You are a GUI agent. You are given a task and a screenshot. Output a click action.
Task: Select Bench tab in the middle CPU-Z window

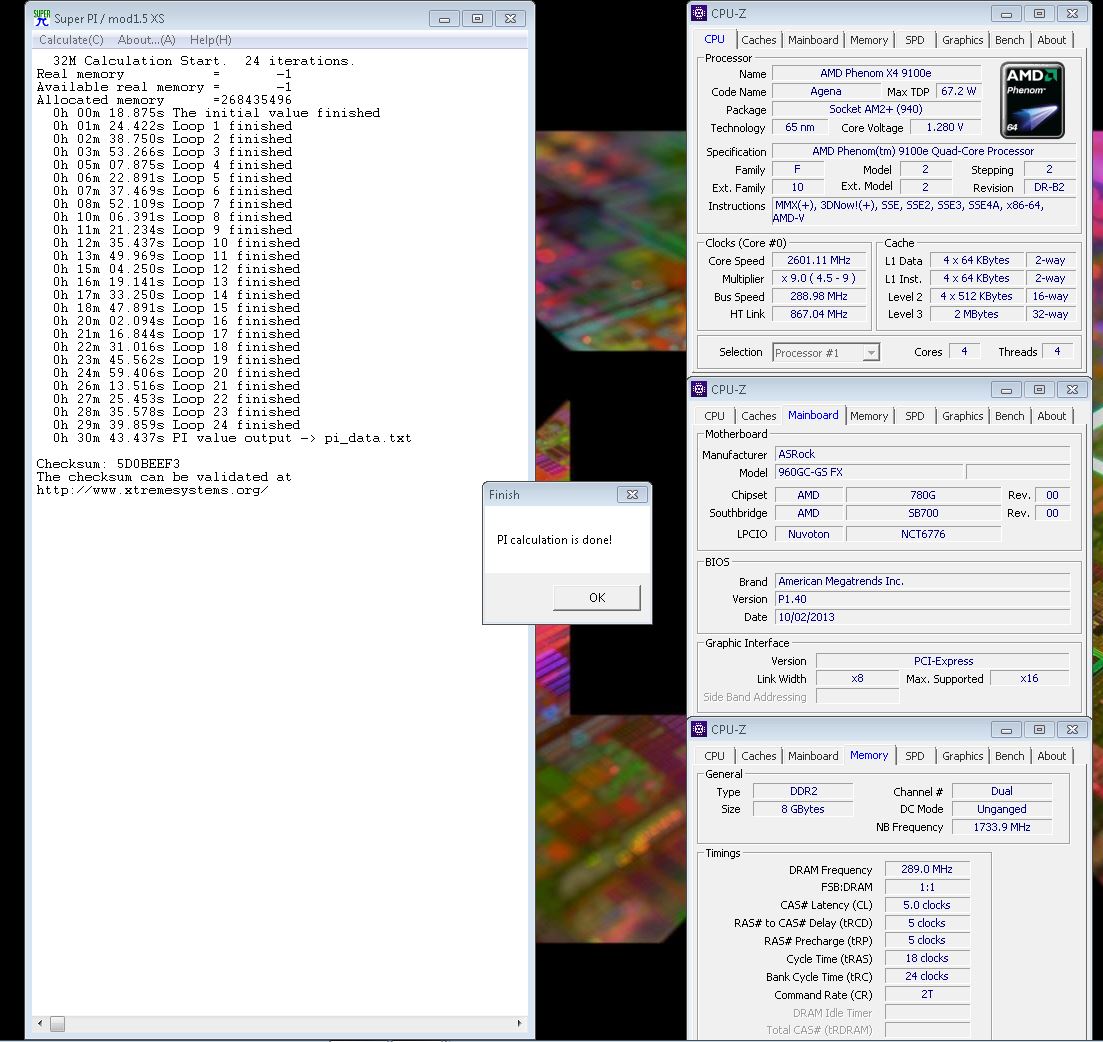coord(1009,416)
